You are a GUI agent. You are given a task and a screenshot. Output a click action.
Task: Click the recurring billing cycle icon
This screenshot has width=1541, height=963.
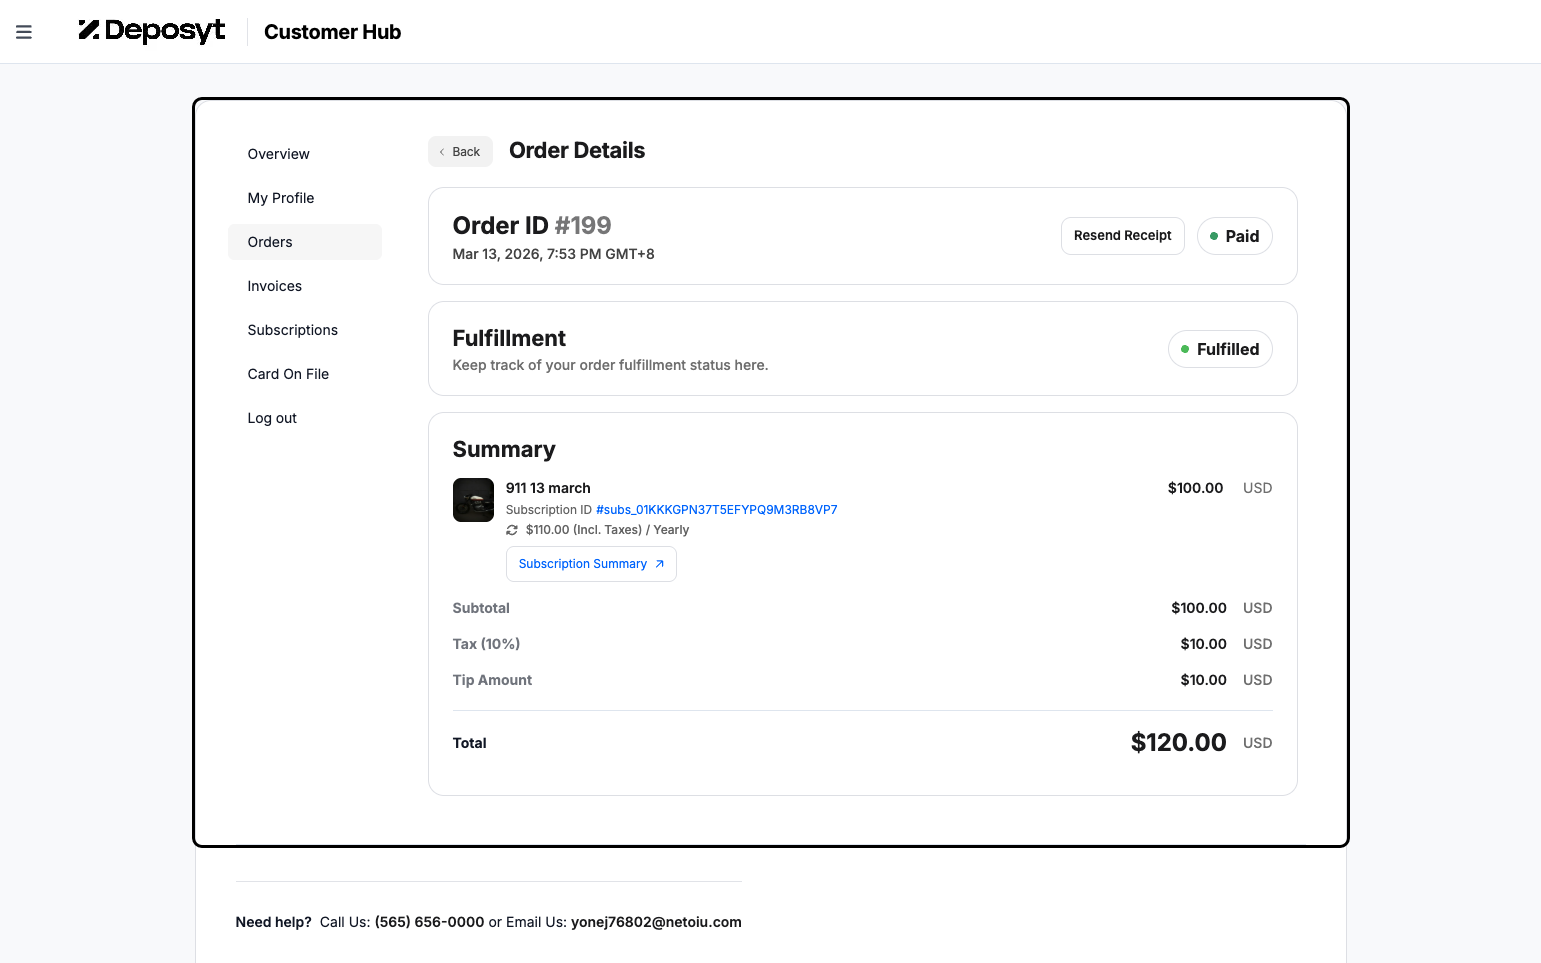pyautogui.click(x=512, y=530)
